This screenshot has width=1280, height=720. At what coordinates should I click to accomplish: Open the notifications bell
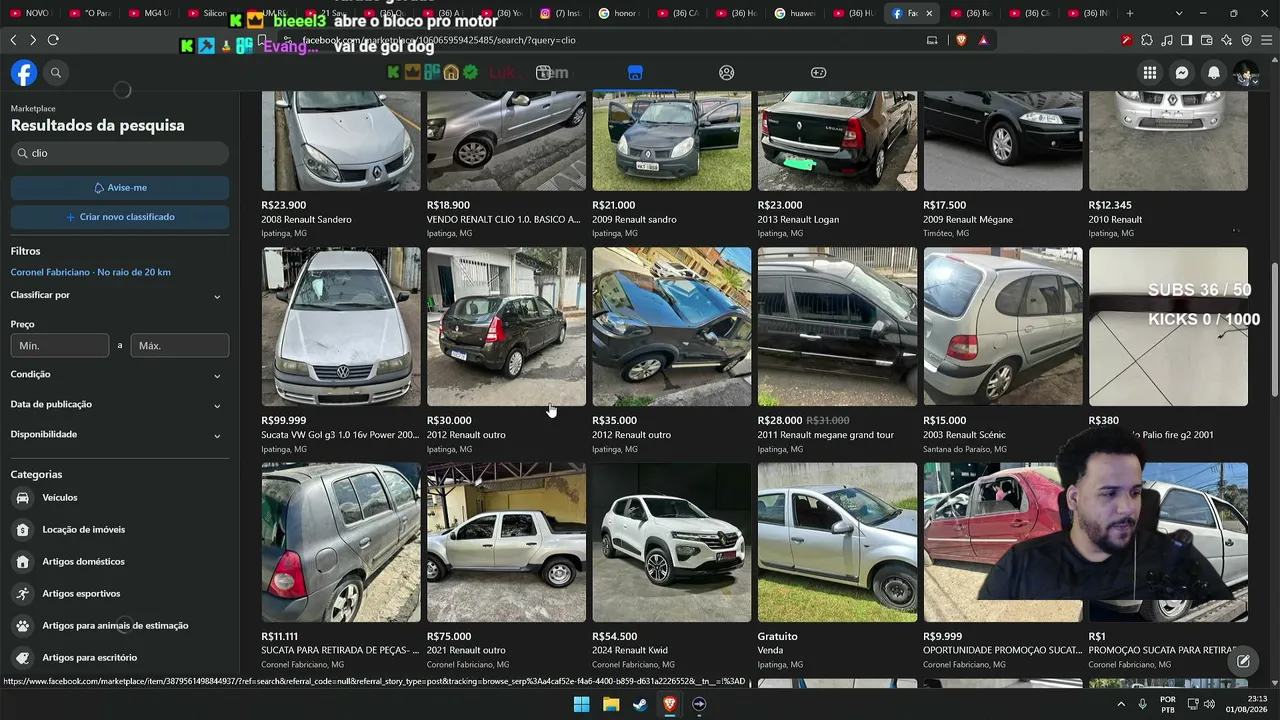click(x=1214, y=73)
